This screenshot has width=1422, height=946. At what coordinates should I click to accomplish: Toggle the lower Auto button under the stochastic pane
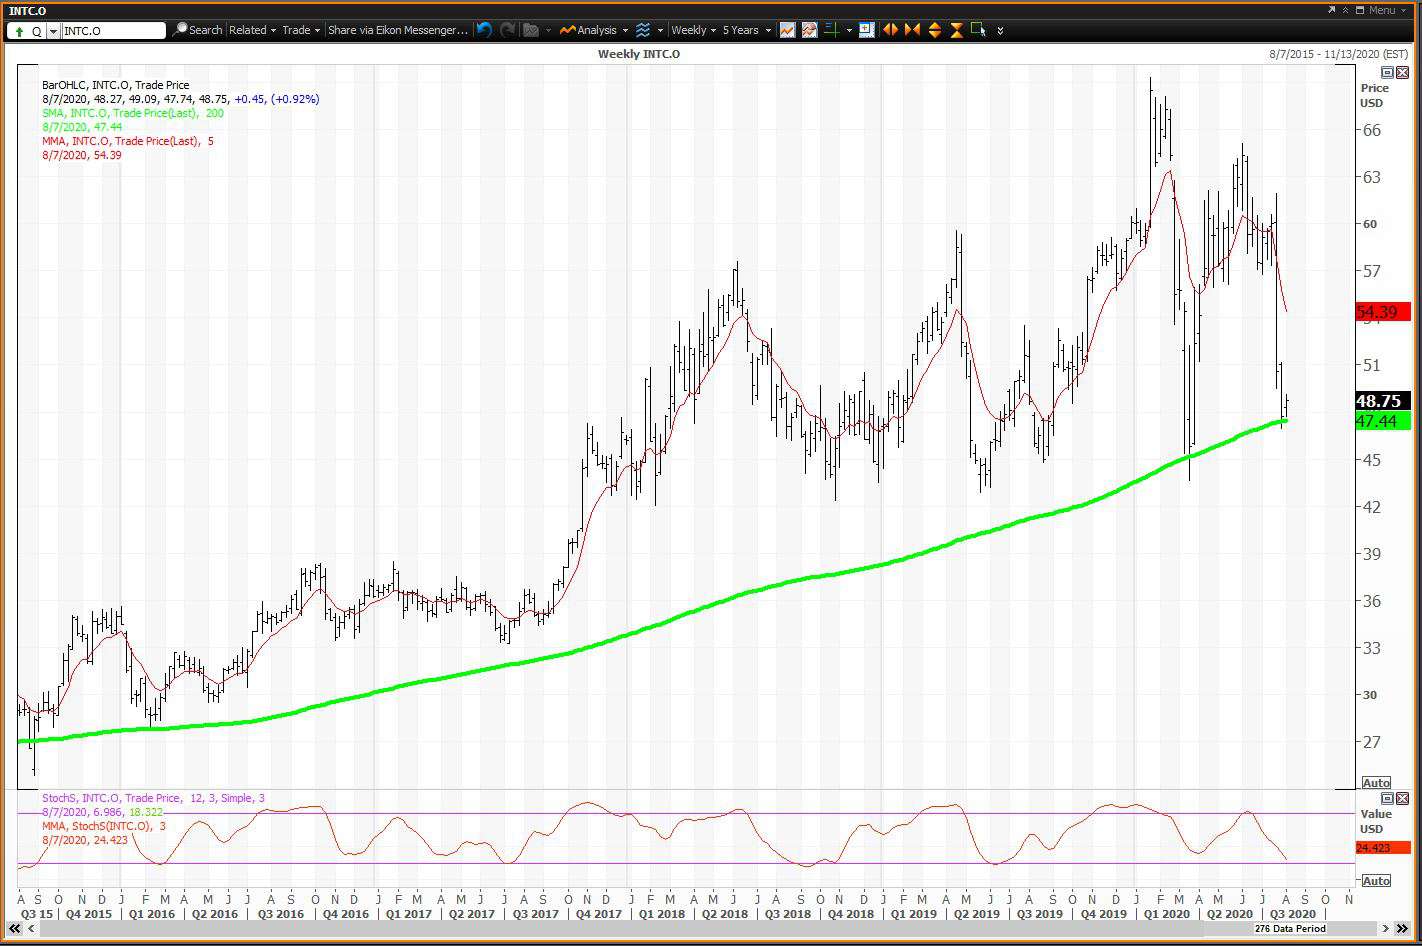coord(1376,880)
